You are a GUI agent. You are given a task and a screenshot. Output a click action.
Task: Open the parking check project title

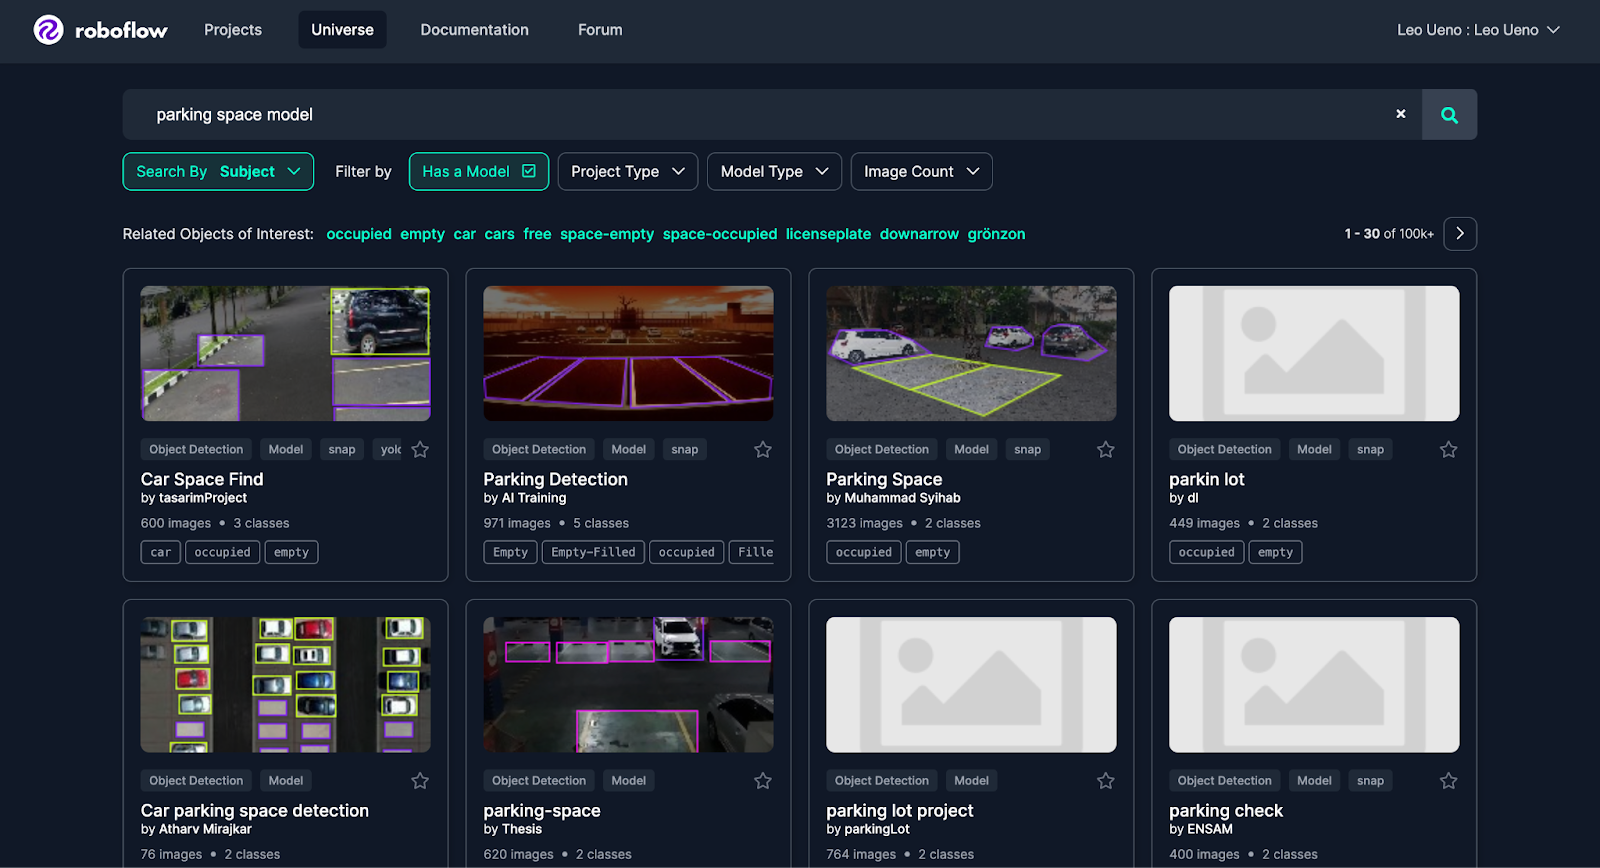pos(1226,810)
